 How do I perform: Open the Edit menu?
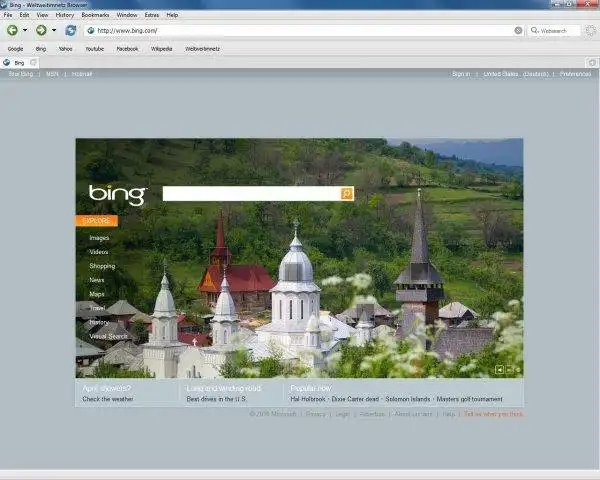coord(24,15)
